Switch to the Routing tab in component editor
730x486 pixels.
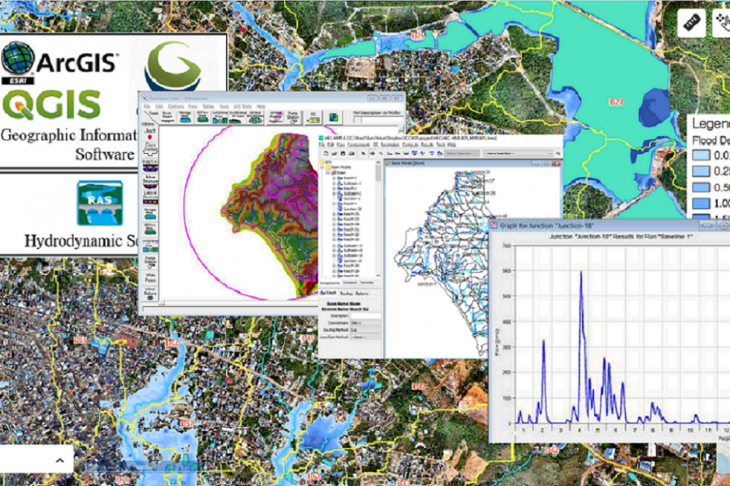click(346, 293)
